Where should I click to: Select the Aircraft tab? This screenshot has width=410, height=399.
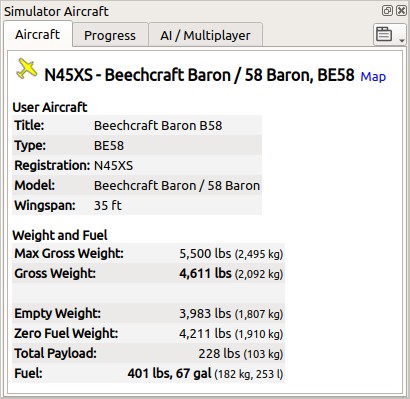pyautogui.click(x=38, y=35)
